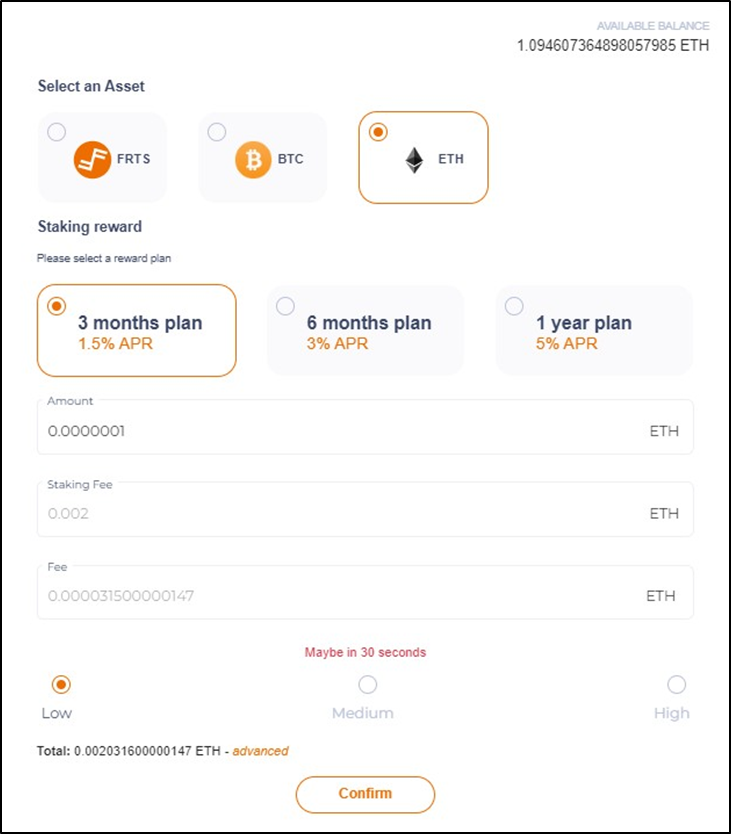Choose the 6 months plan radio button
This screenshot has height=834, width=731.
(285, 306)
